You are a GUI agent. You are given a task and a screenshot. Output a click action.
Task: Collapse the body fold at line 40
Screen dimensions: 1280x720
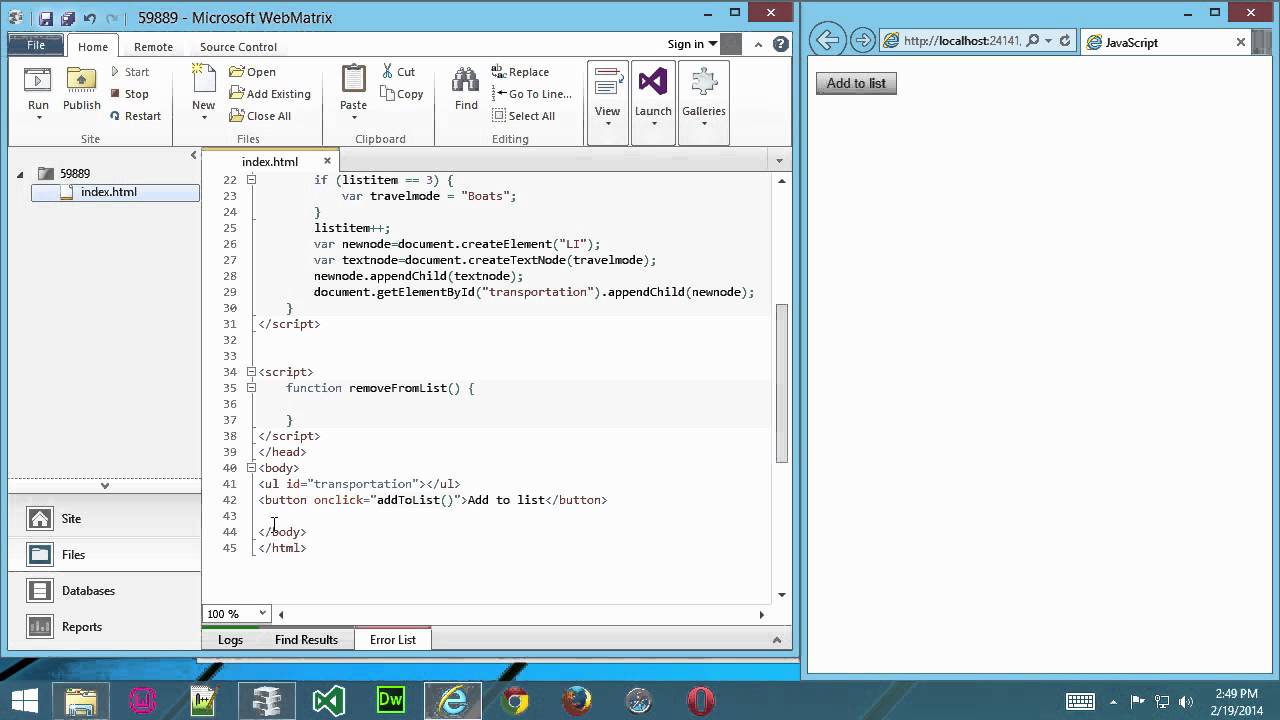click(x=251, y=468)
